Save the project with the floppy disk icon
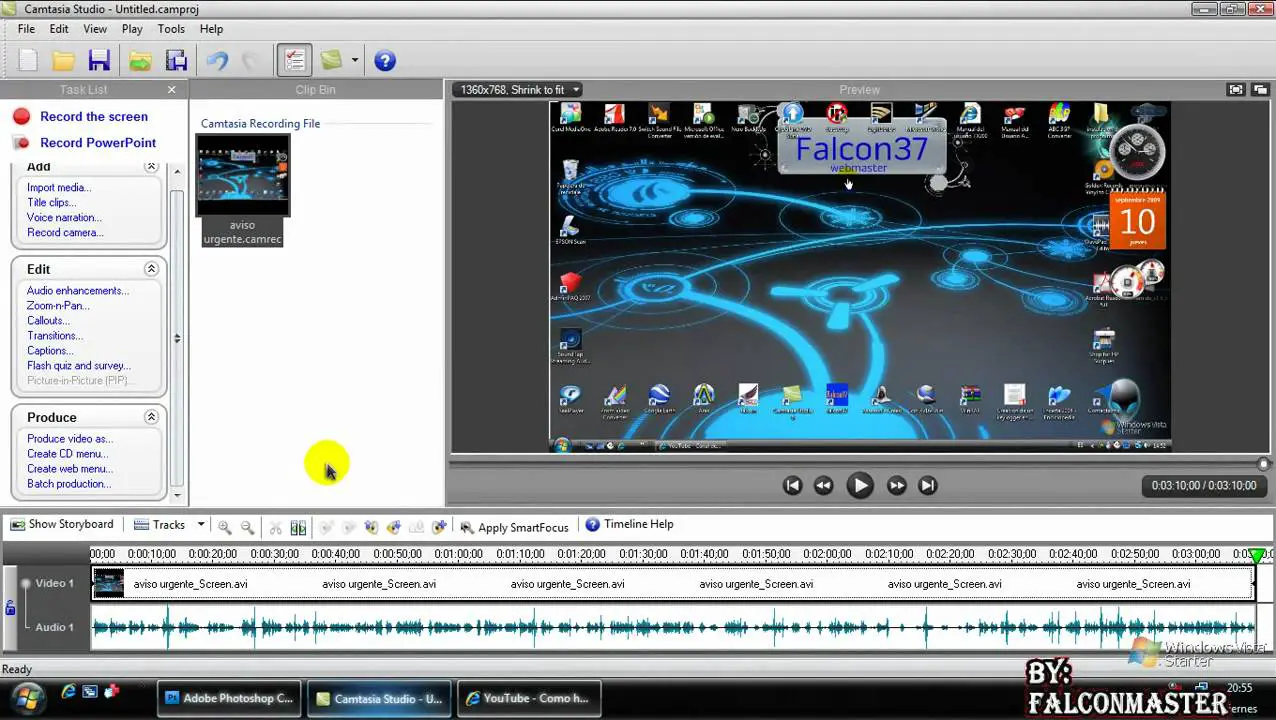 click(x=99, y=61)
